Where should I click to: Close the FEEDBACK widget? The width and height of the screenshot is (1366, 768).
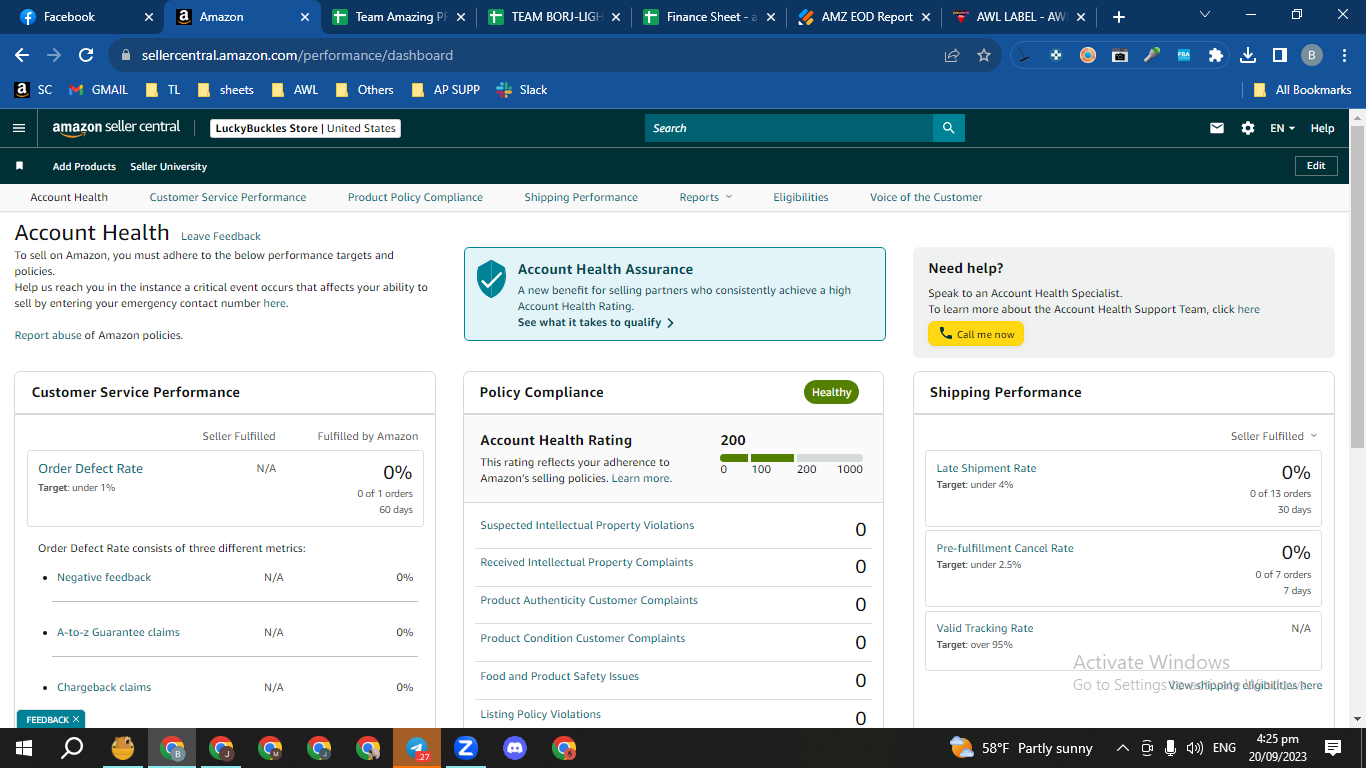77,719
